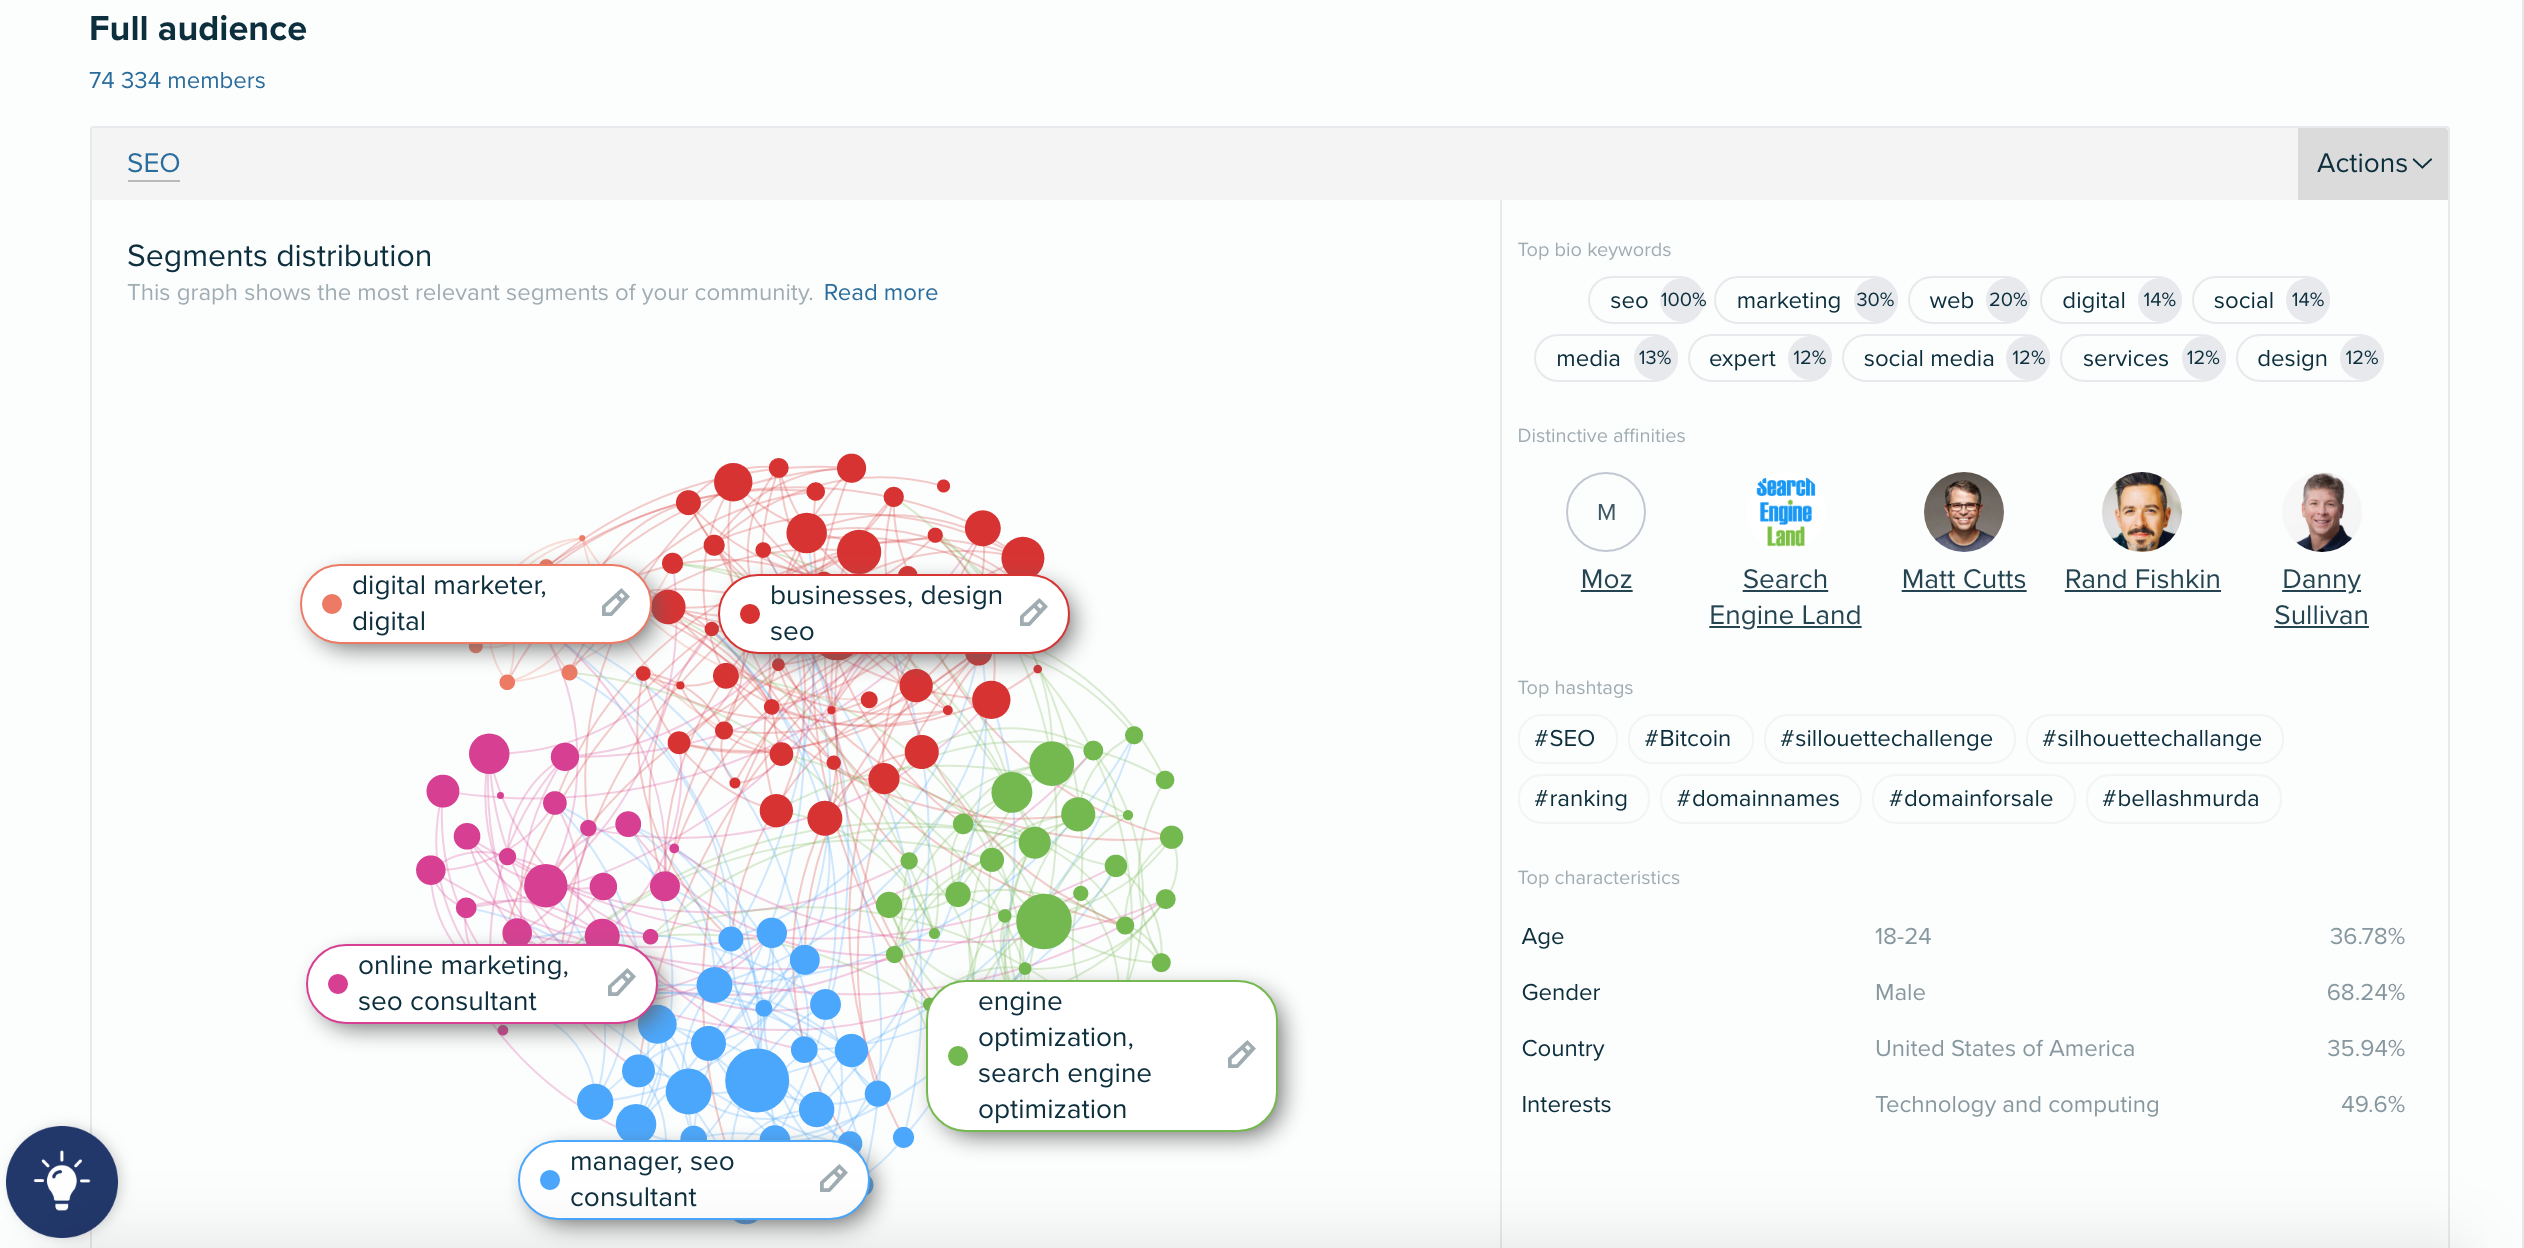
Task: Open the lightbulb tips icon
Action: click(x=62, y=1182)
